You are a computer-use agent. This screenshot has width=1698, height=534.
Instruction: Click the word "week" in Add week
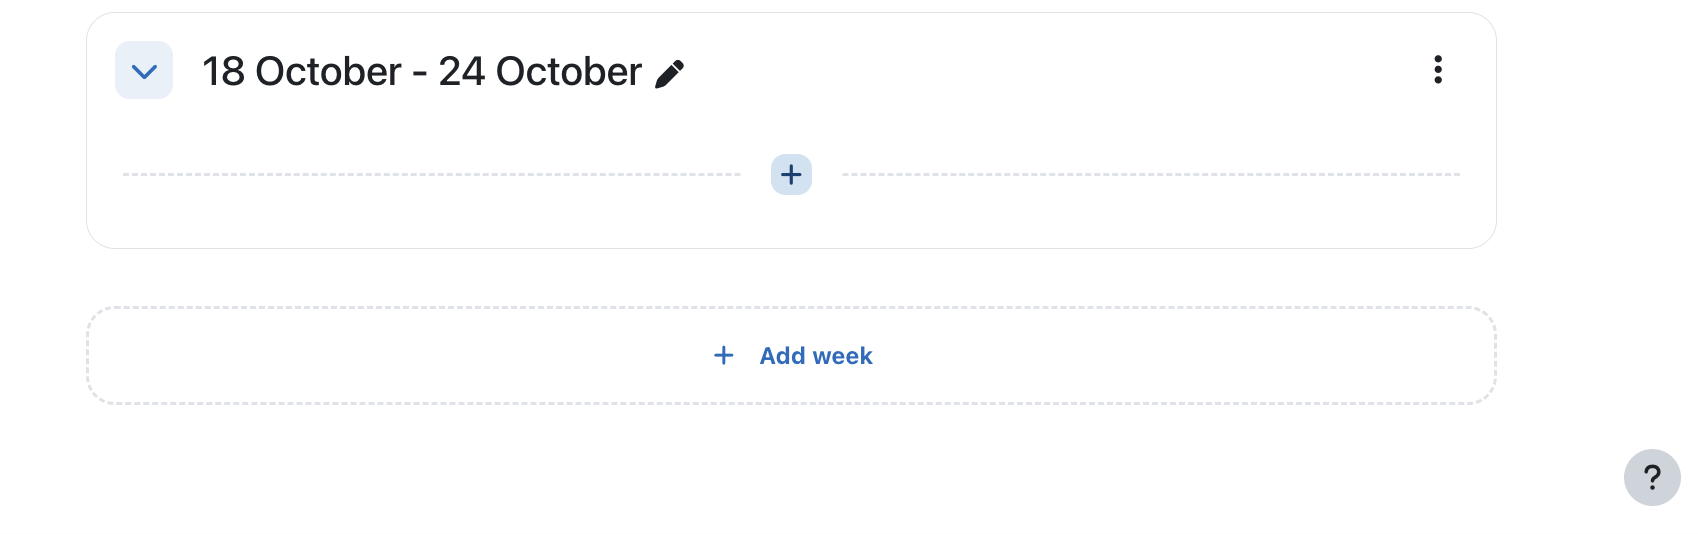click(843, 356)
